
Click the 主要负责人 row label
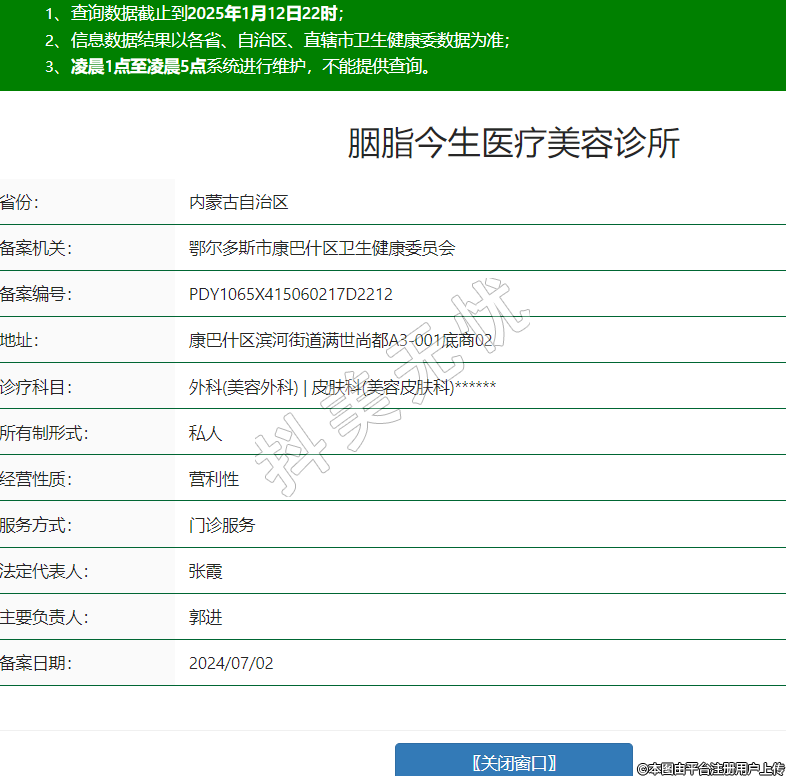[x=44, y=617]
